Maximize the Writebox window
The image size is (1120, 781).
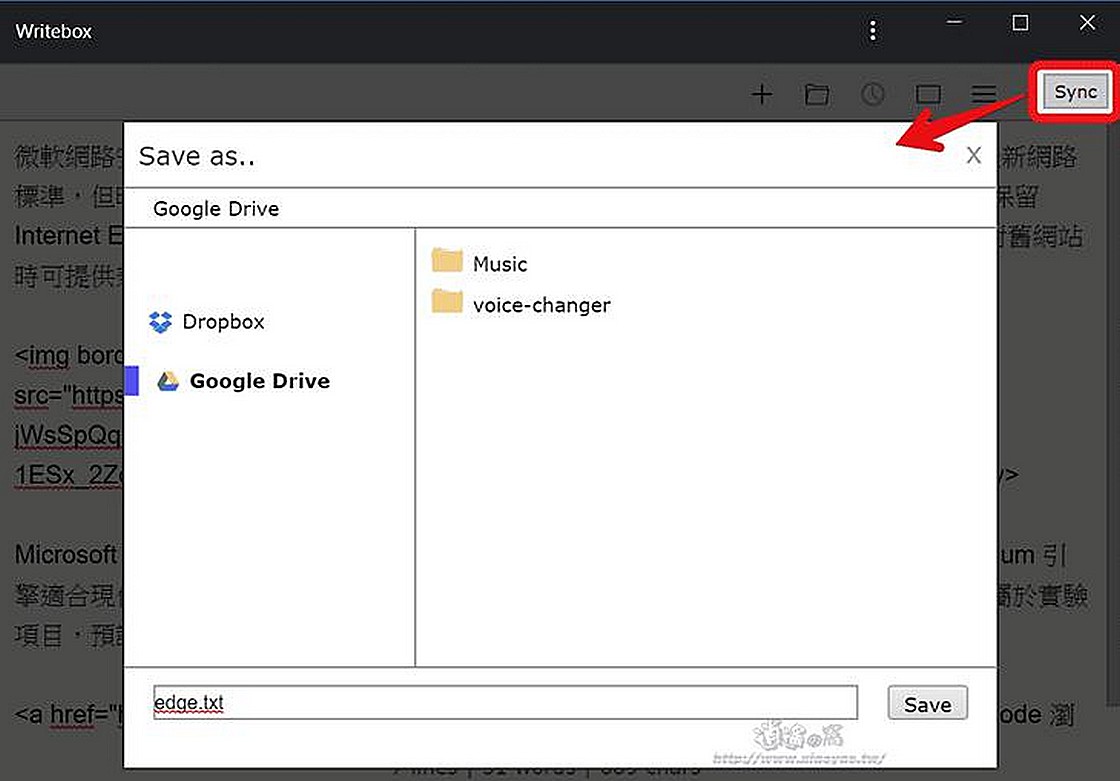(x=1020, y=23)
